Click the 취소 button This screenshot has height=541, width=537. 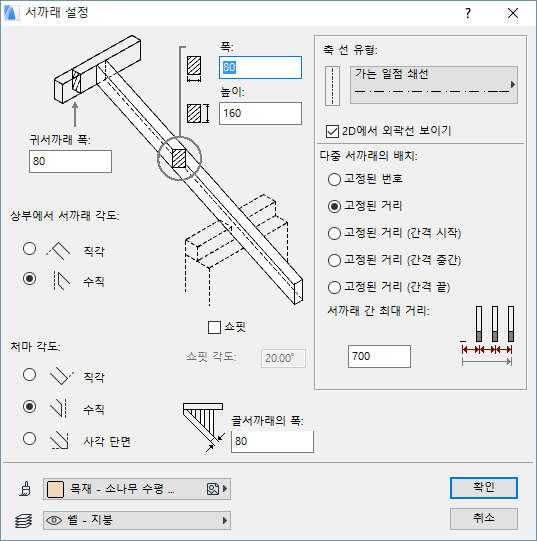[x=484, y=518]
